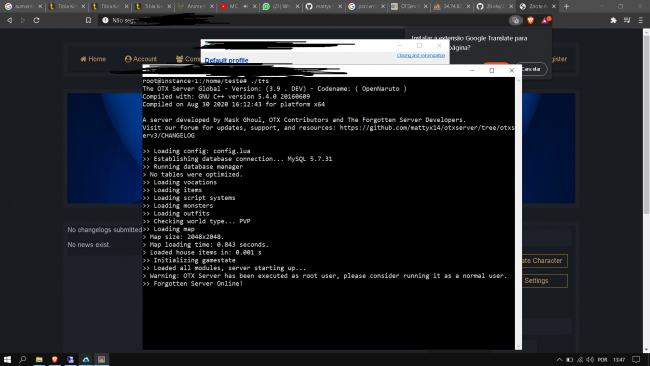Open the battery status tray icon
Image resolution: width=650 pixels, height=366 pixels.
click(570, 359)
